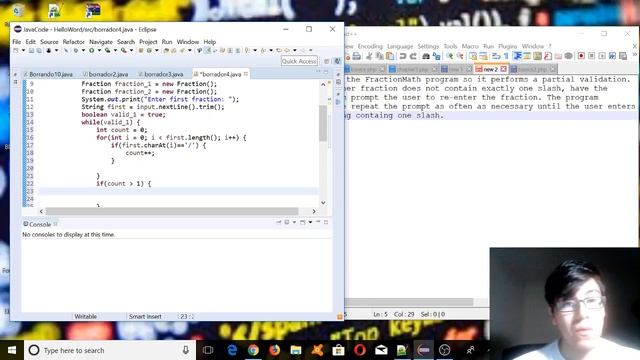Click the Windows Start button
Image resolution: width=640 pixels, height=360 pixels.
coord(12,350)
